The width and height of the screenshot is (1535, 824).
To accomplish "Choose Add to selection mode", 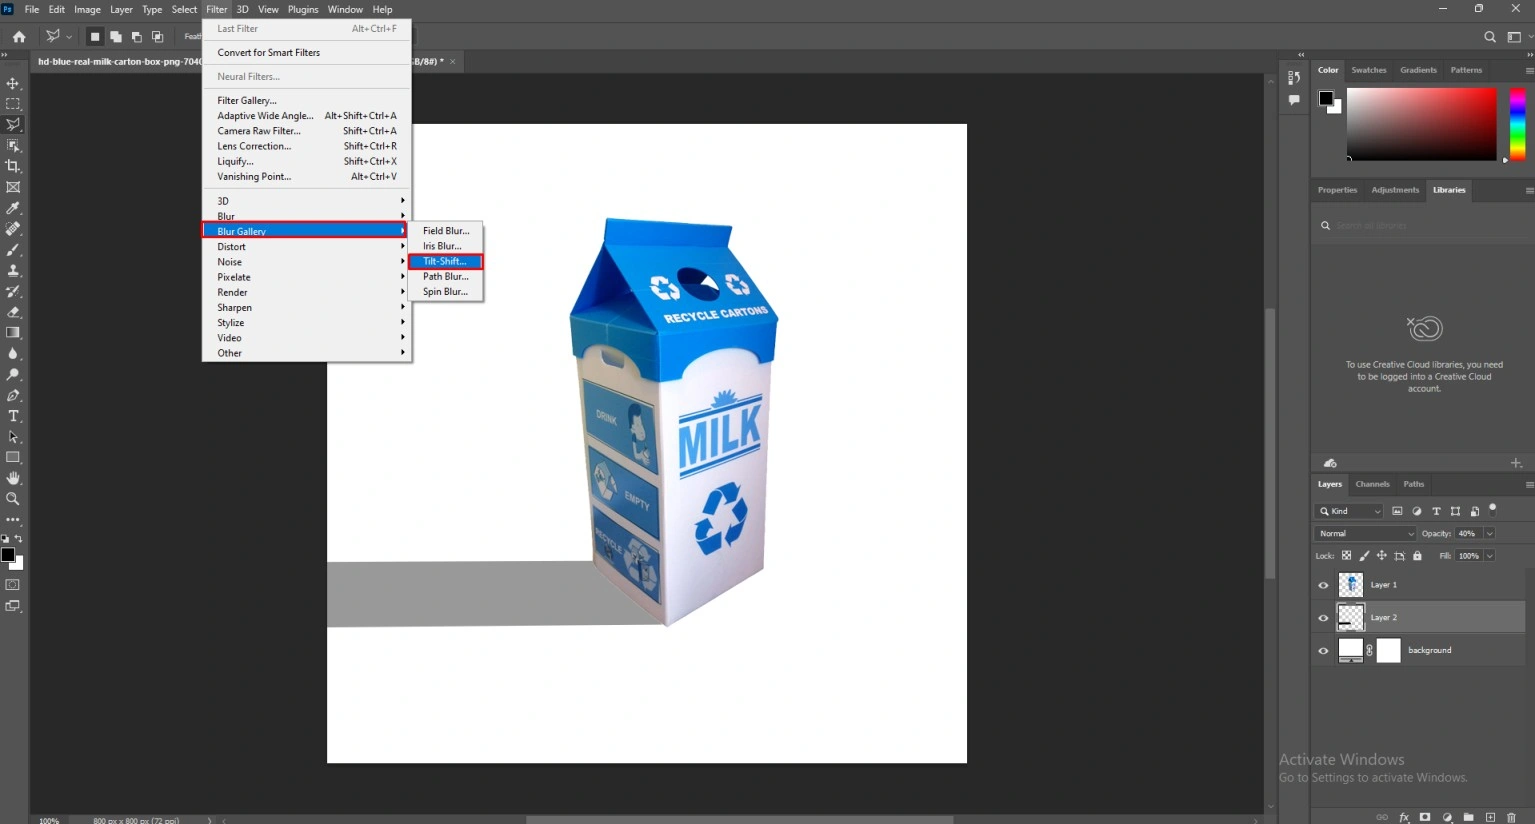I will (116, 37).
